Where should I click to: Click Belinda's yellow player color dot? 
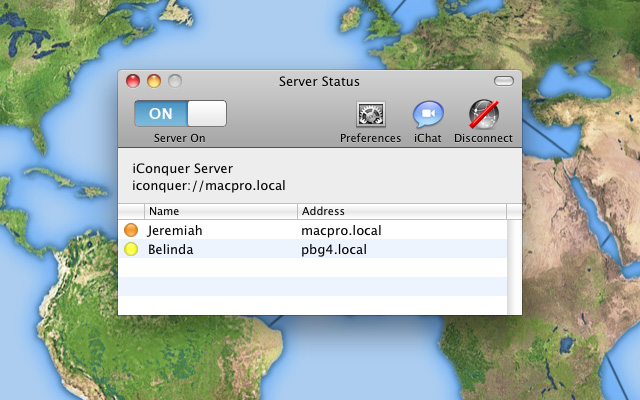(x=131, y=249)
